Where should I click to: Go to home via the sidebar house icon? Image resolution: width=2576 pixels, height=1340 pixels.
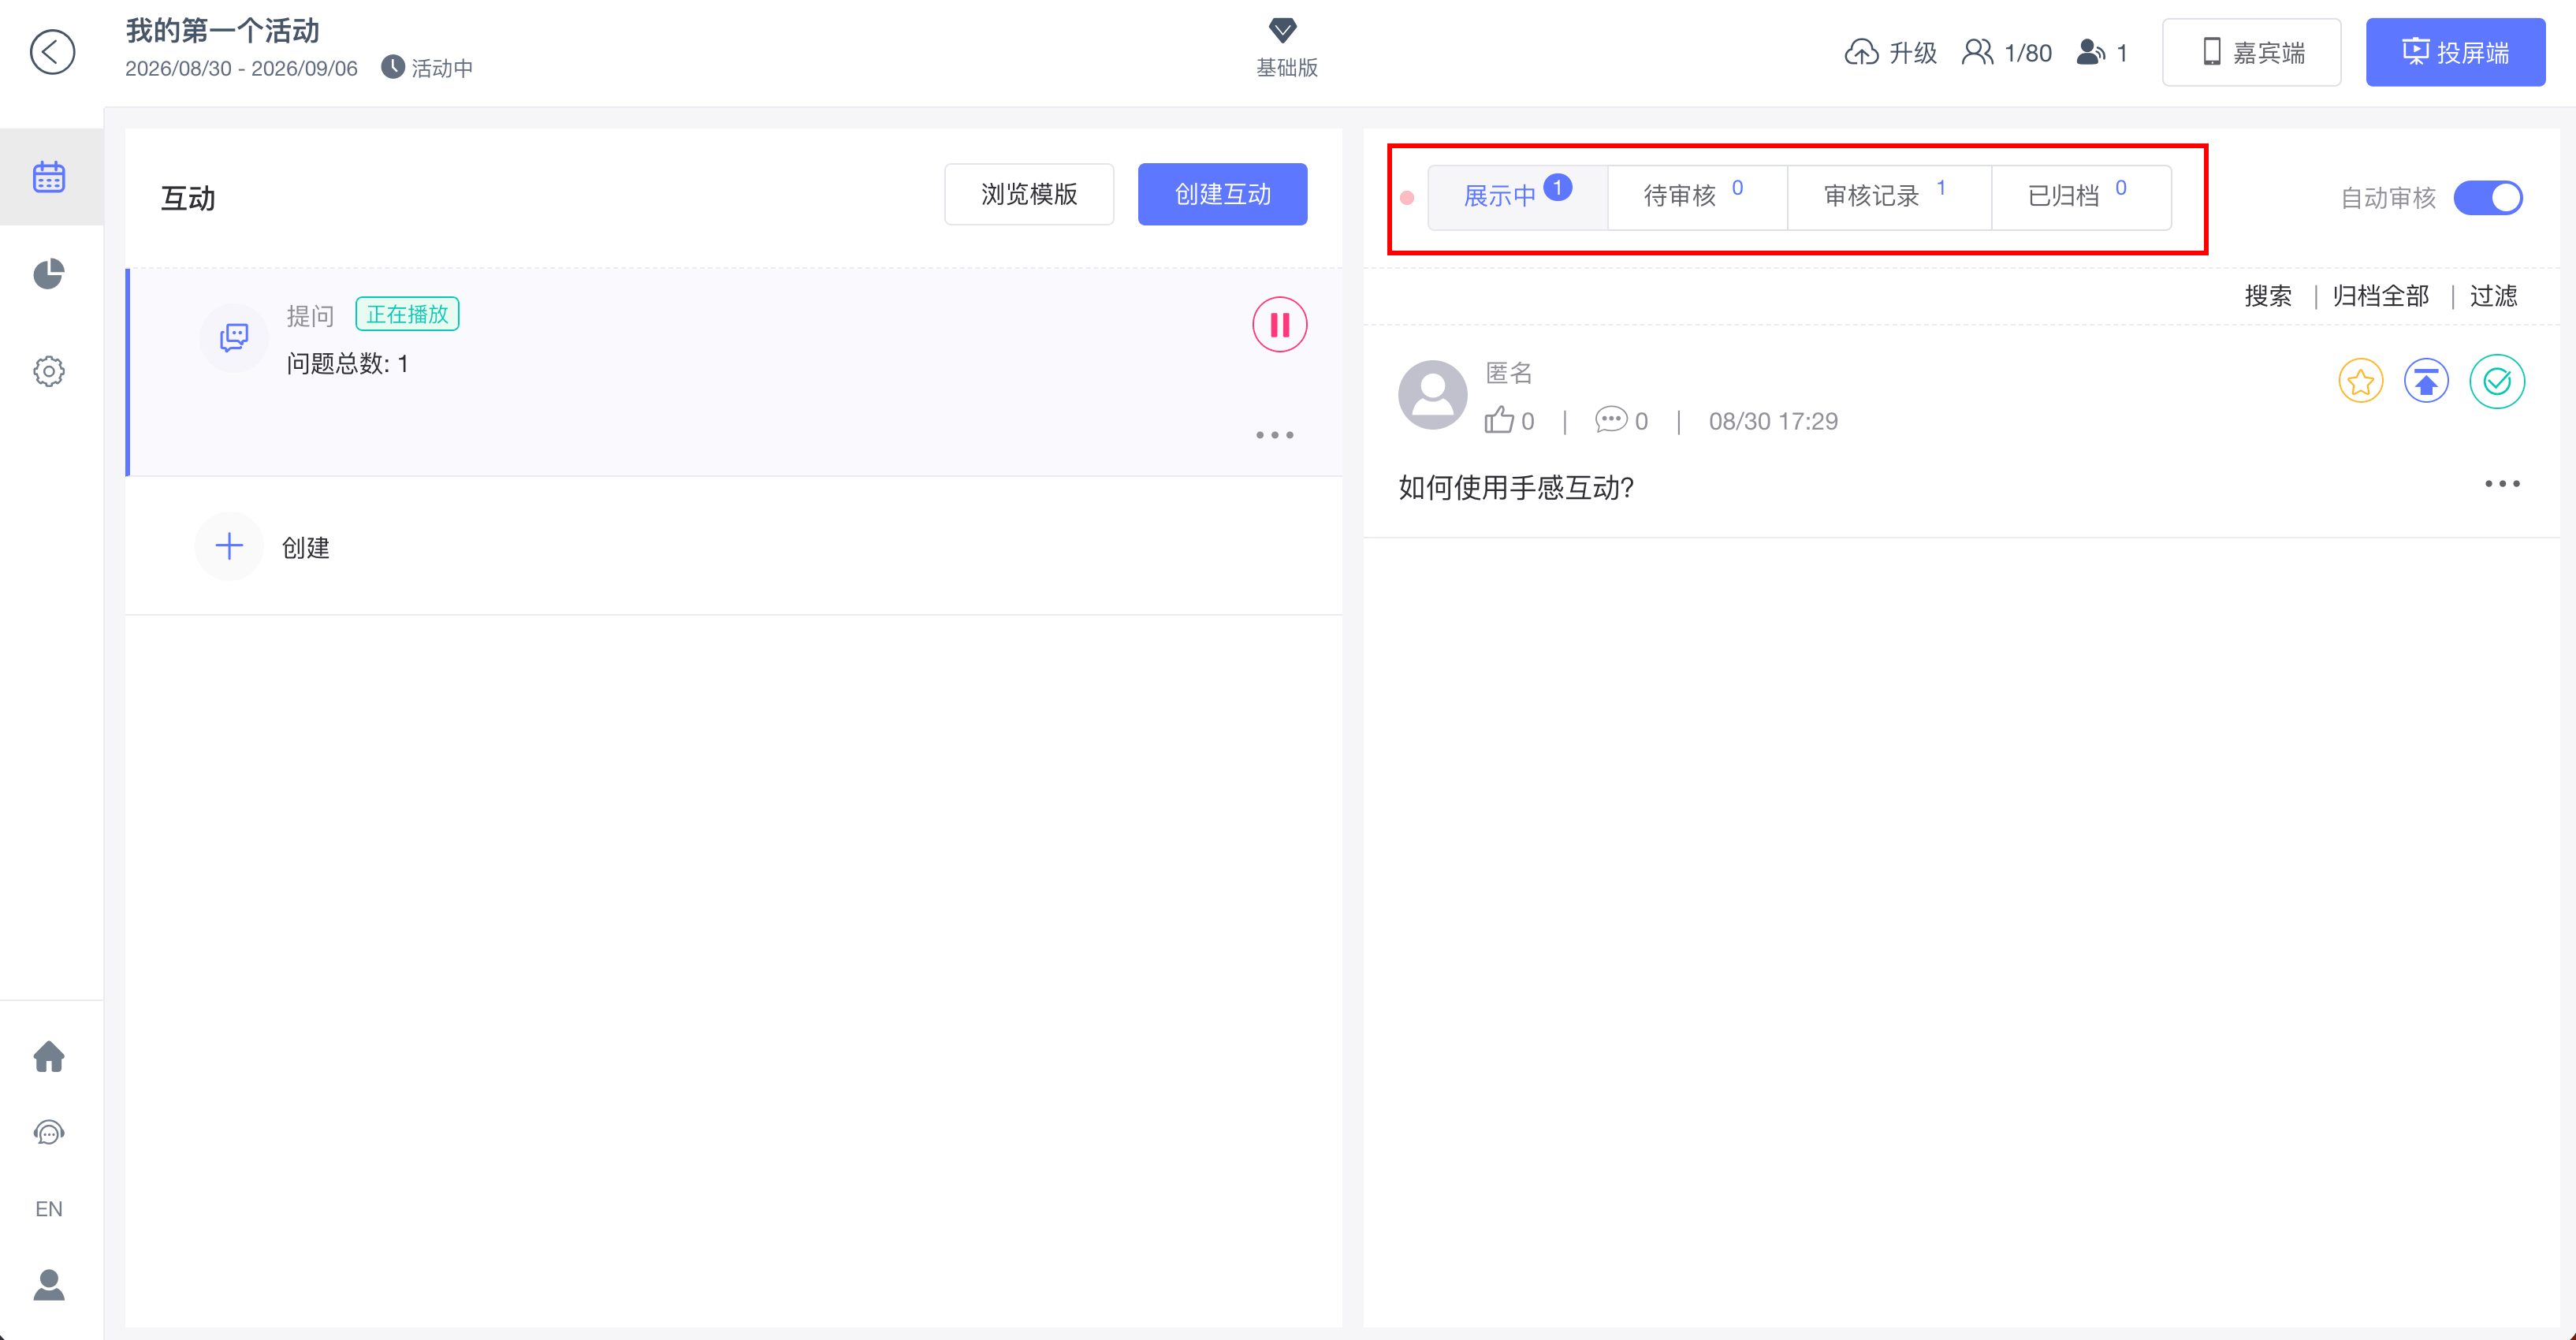point(49,1056)
